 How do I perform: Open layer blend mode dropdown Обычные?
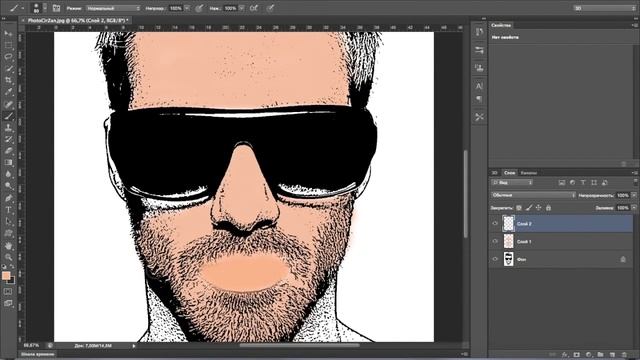[533, 195]
